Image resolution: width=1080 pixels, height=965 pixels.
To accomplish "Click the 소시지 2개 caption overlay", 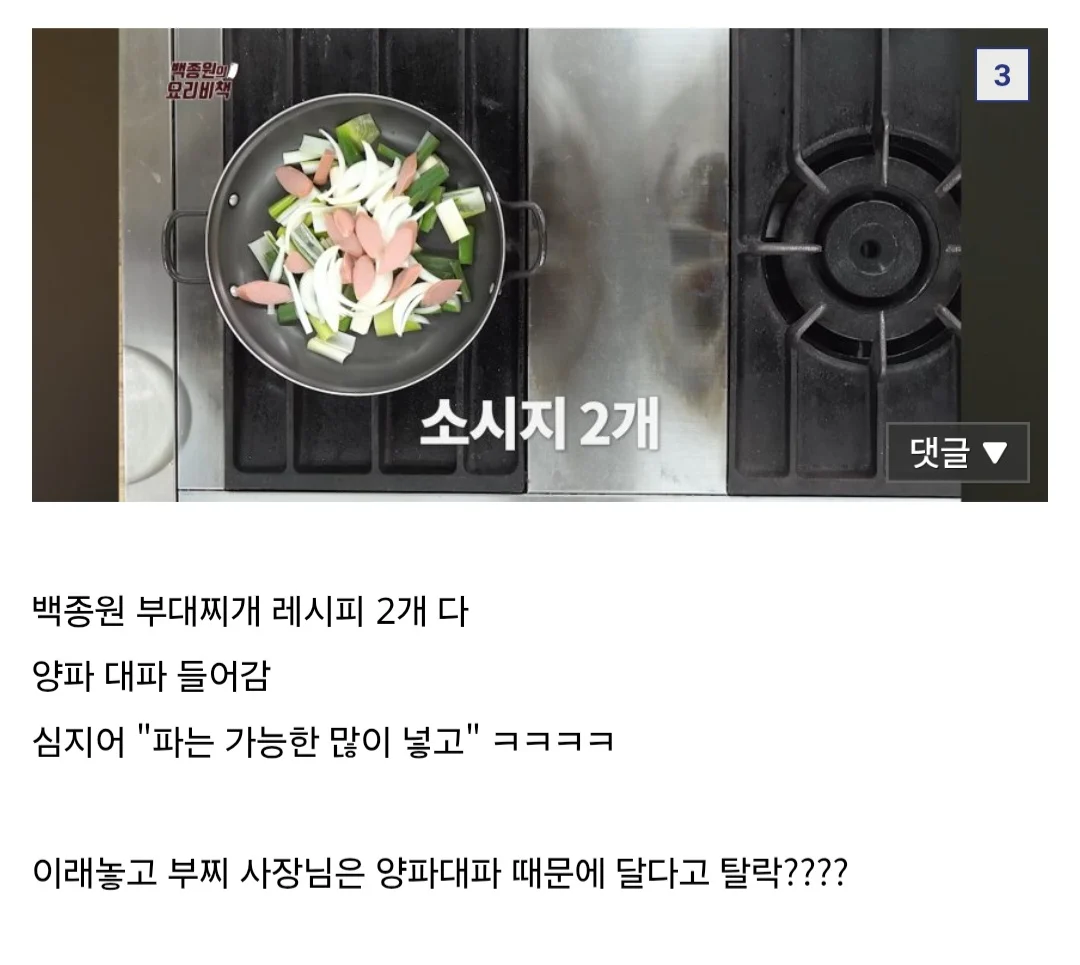I will coord(539,423).
